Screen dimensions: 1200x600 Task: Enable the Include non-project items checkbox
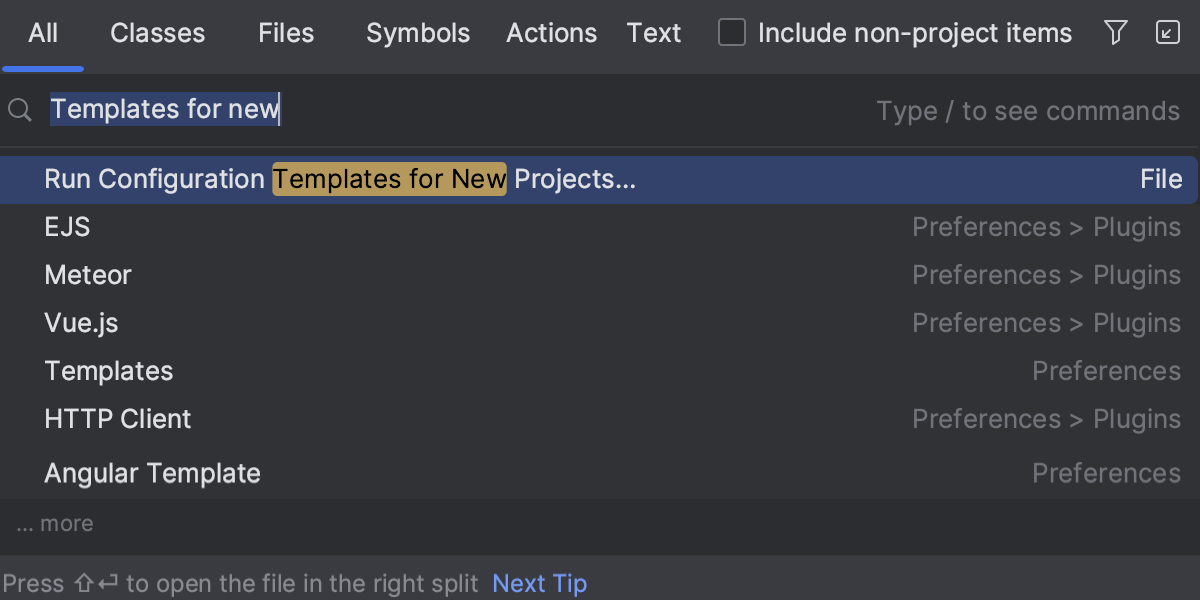click(732, 32)
